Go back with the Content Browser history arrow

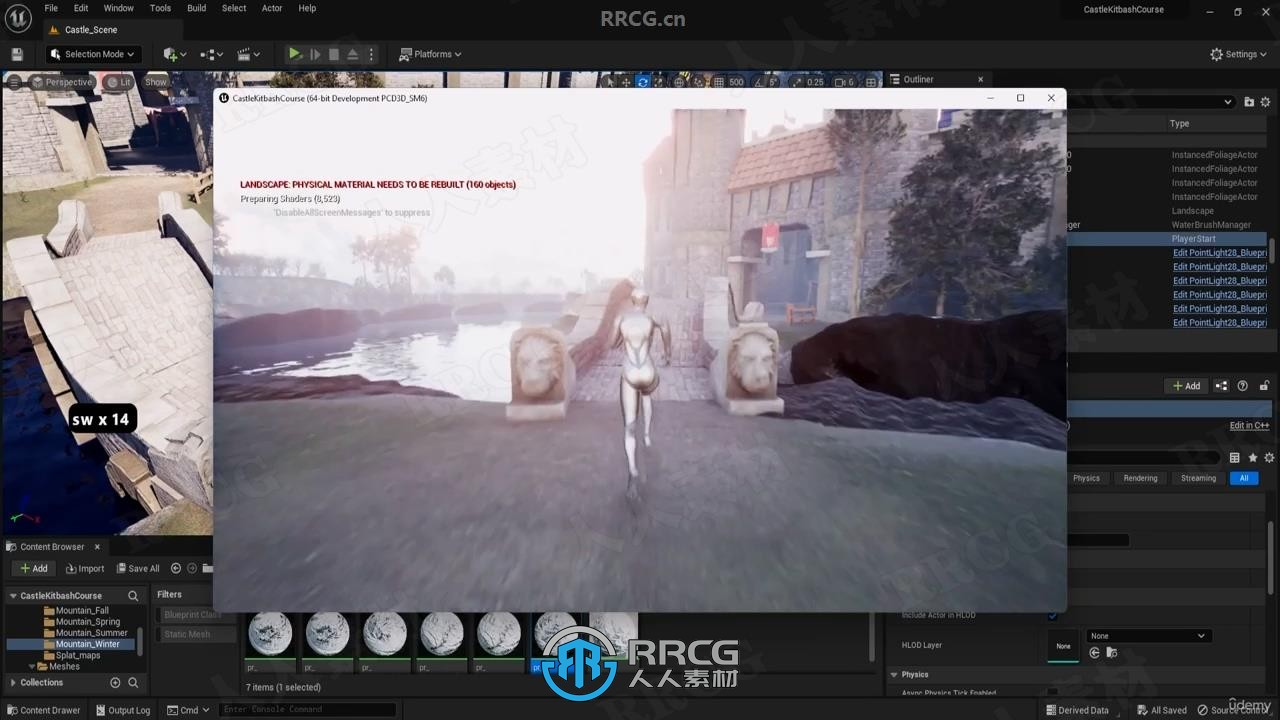(x=176, y=568)
